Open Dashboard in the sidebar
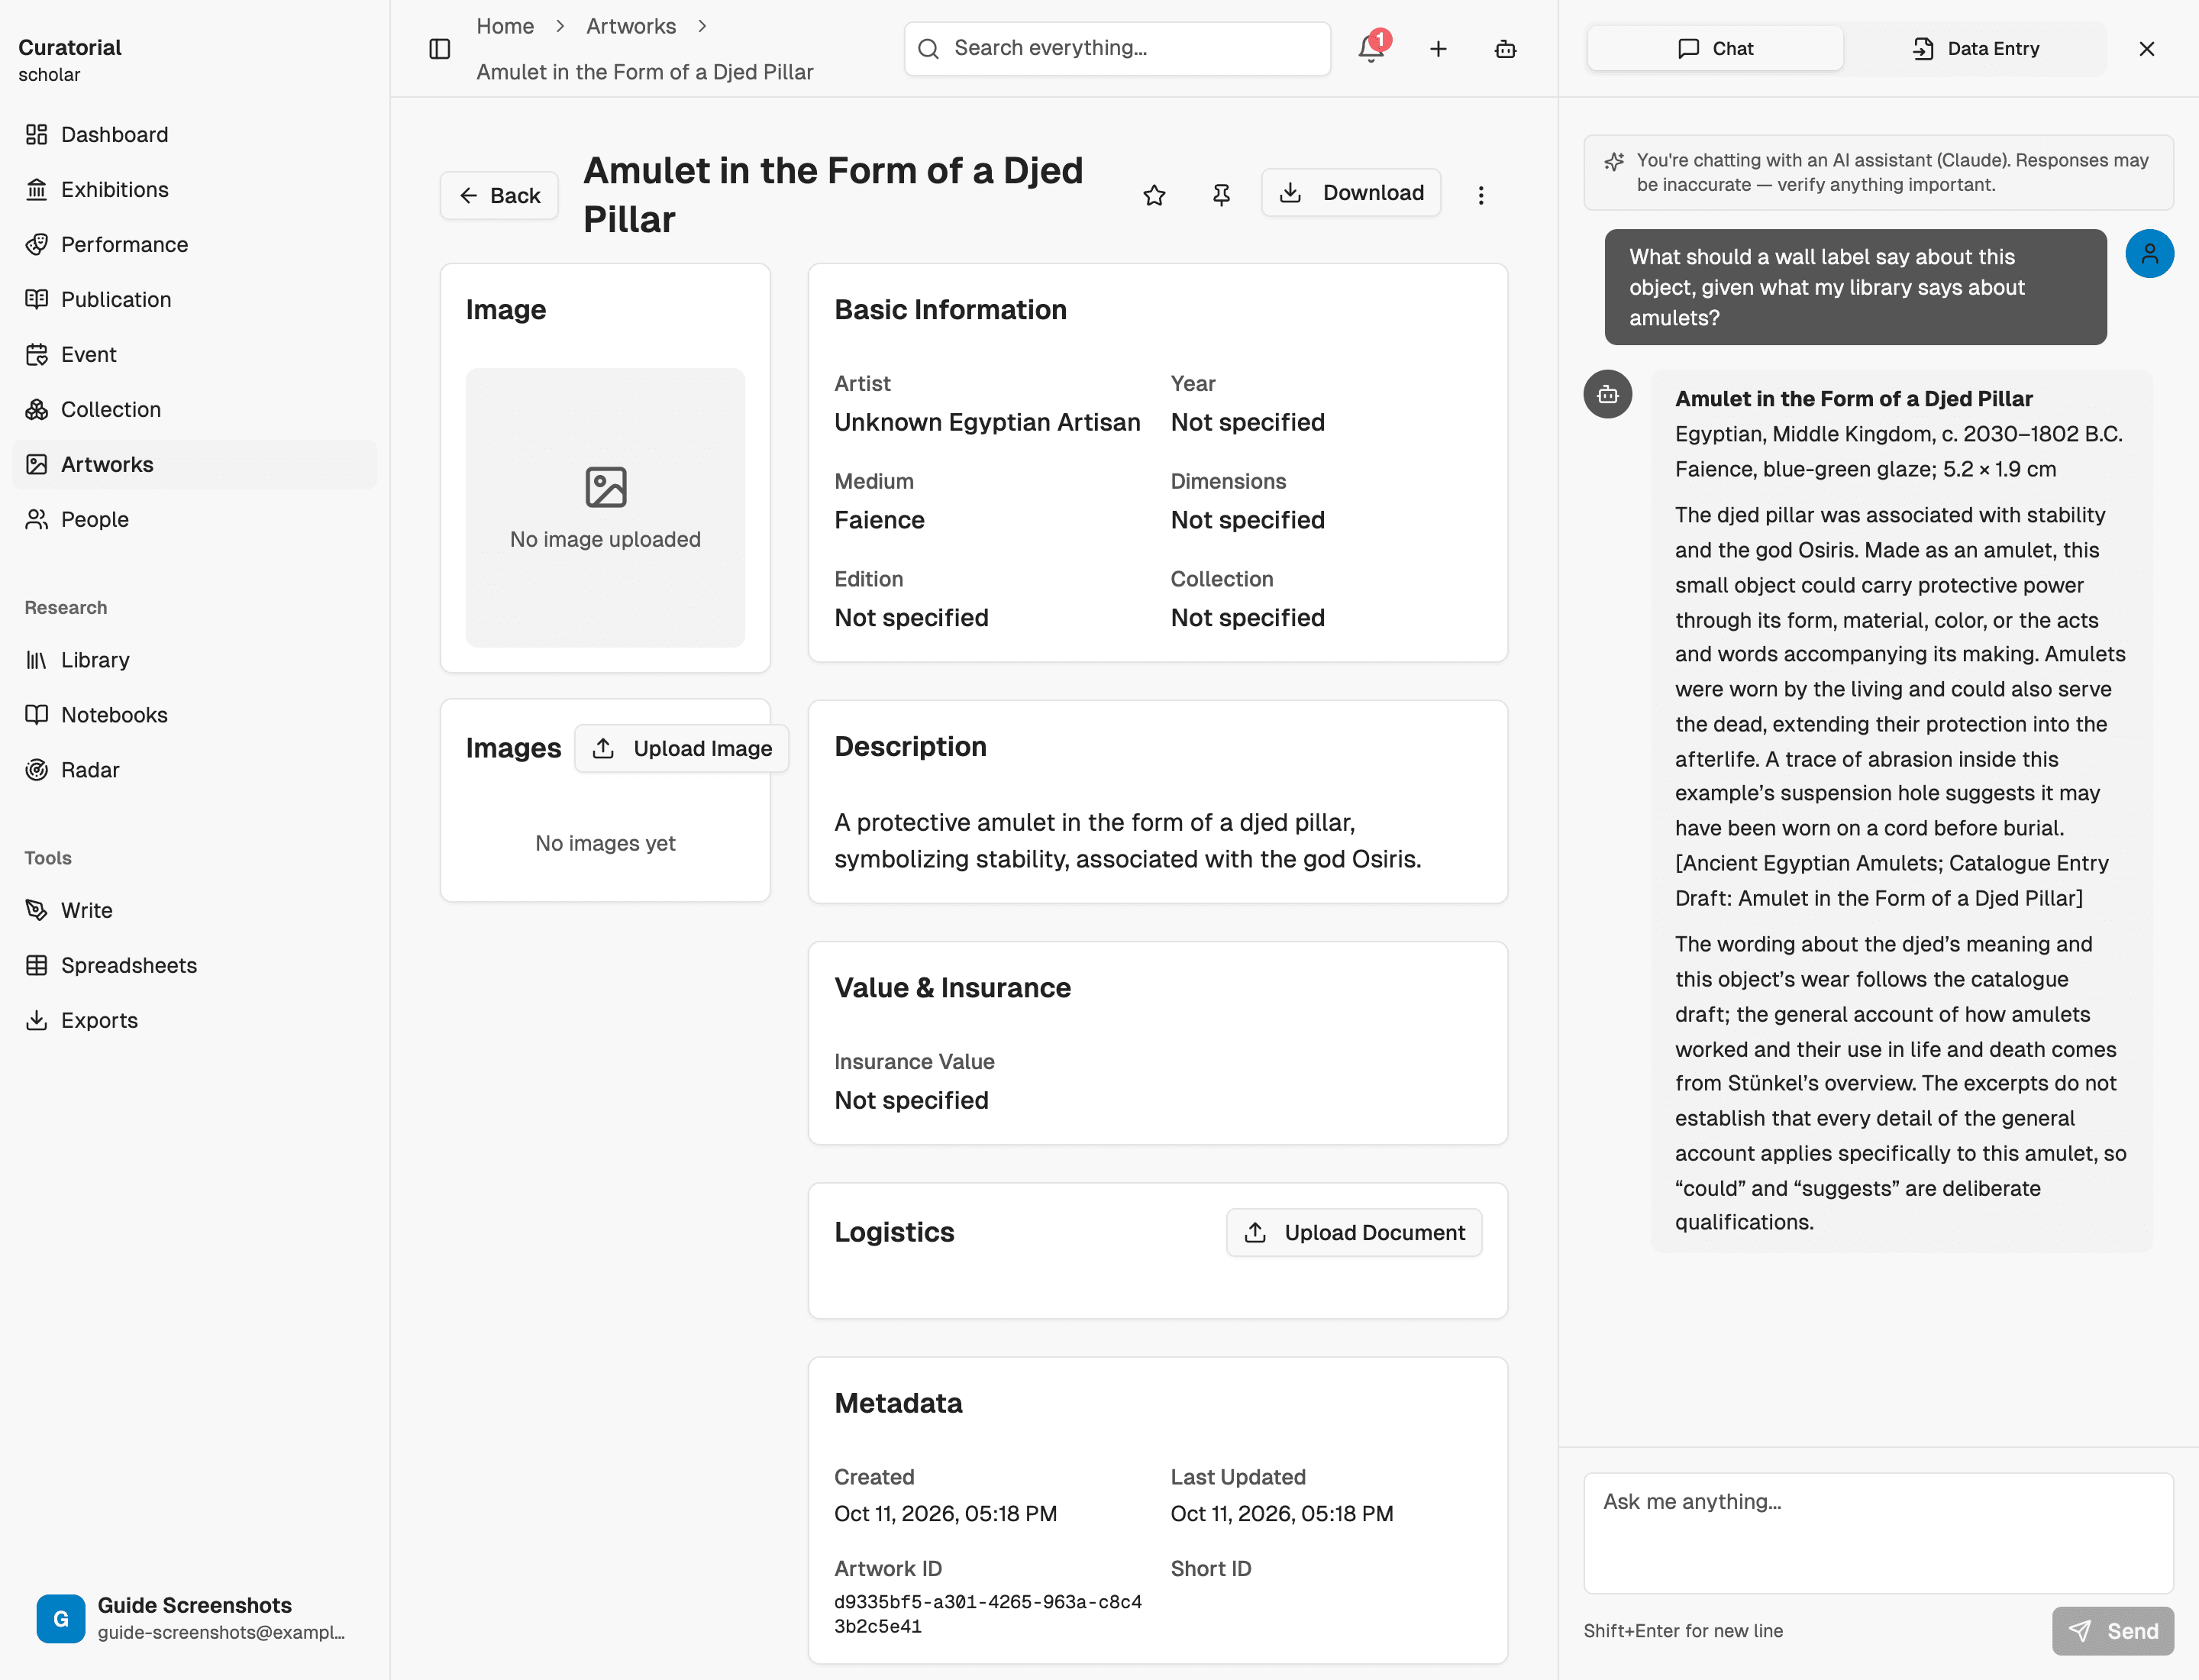Viewport: 2199px width, 1680px height. point(195,134)
